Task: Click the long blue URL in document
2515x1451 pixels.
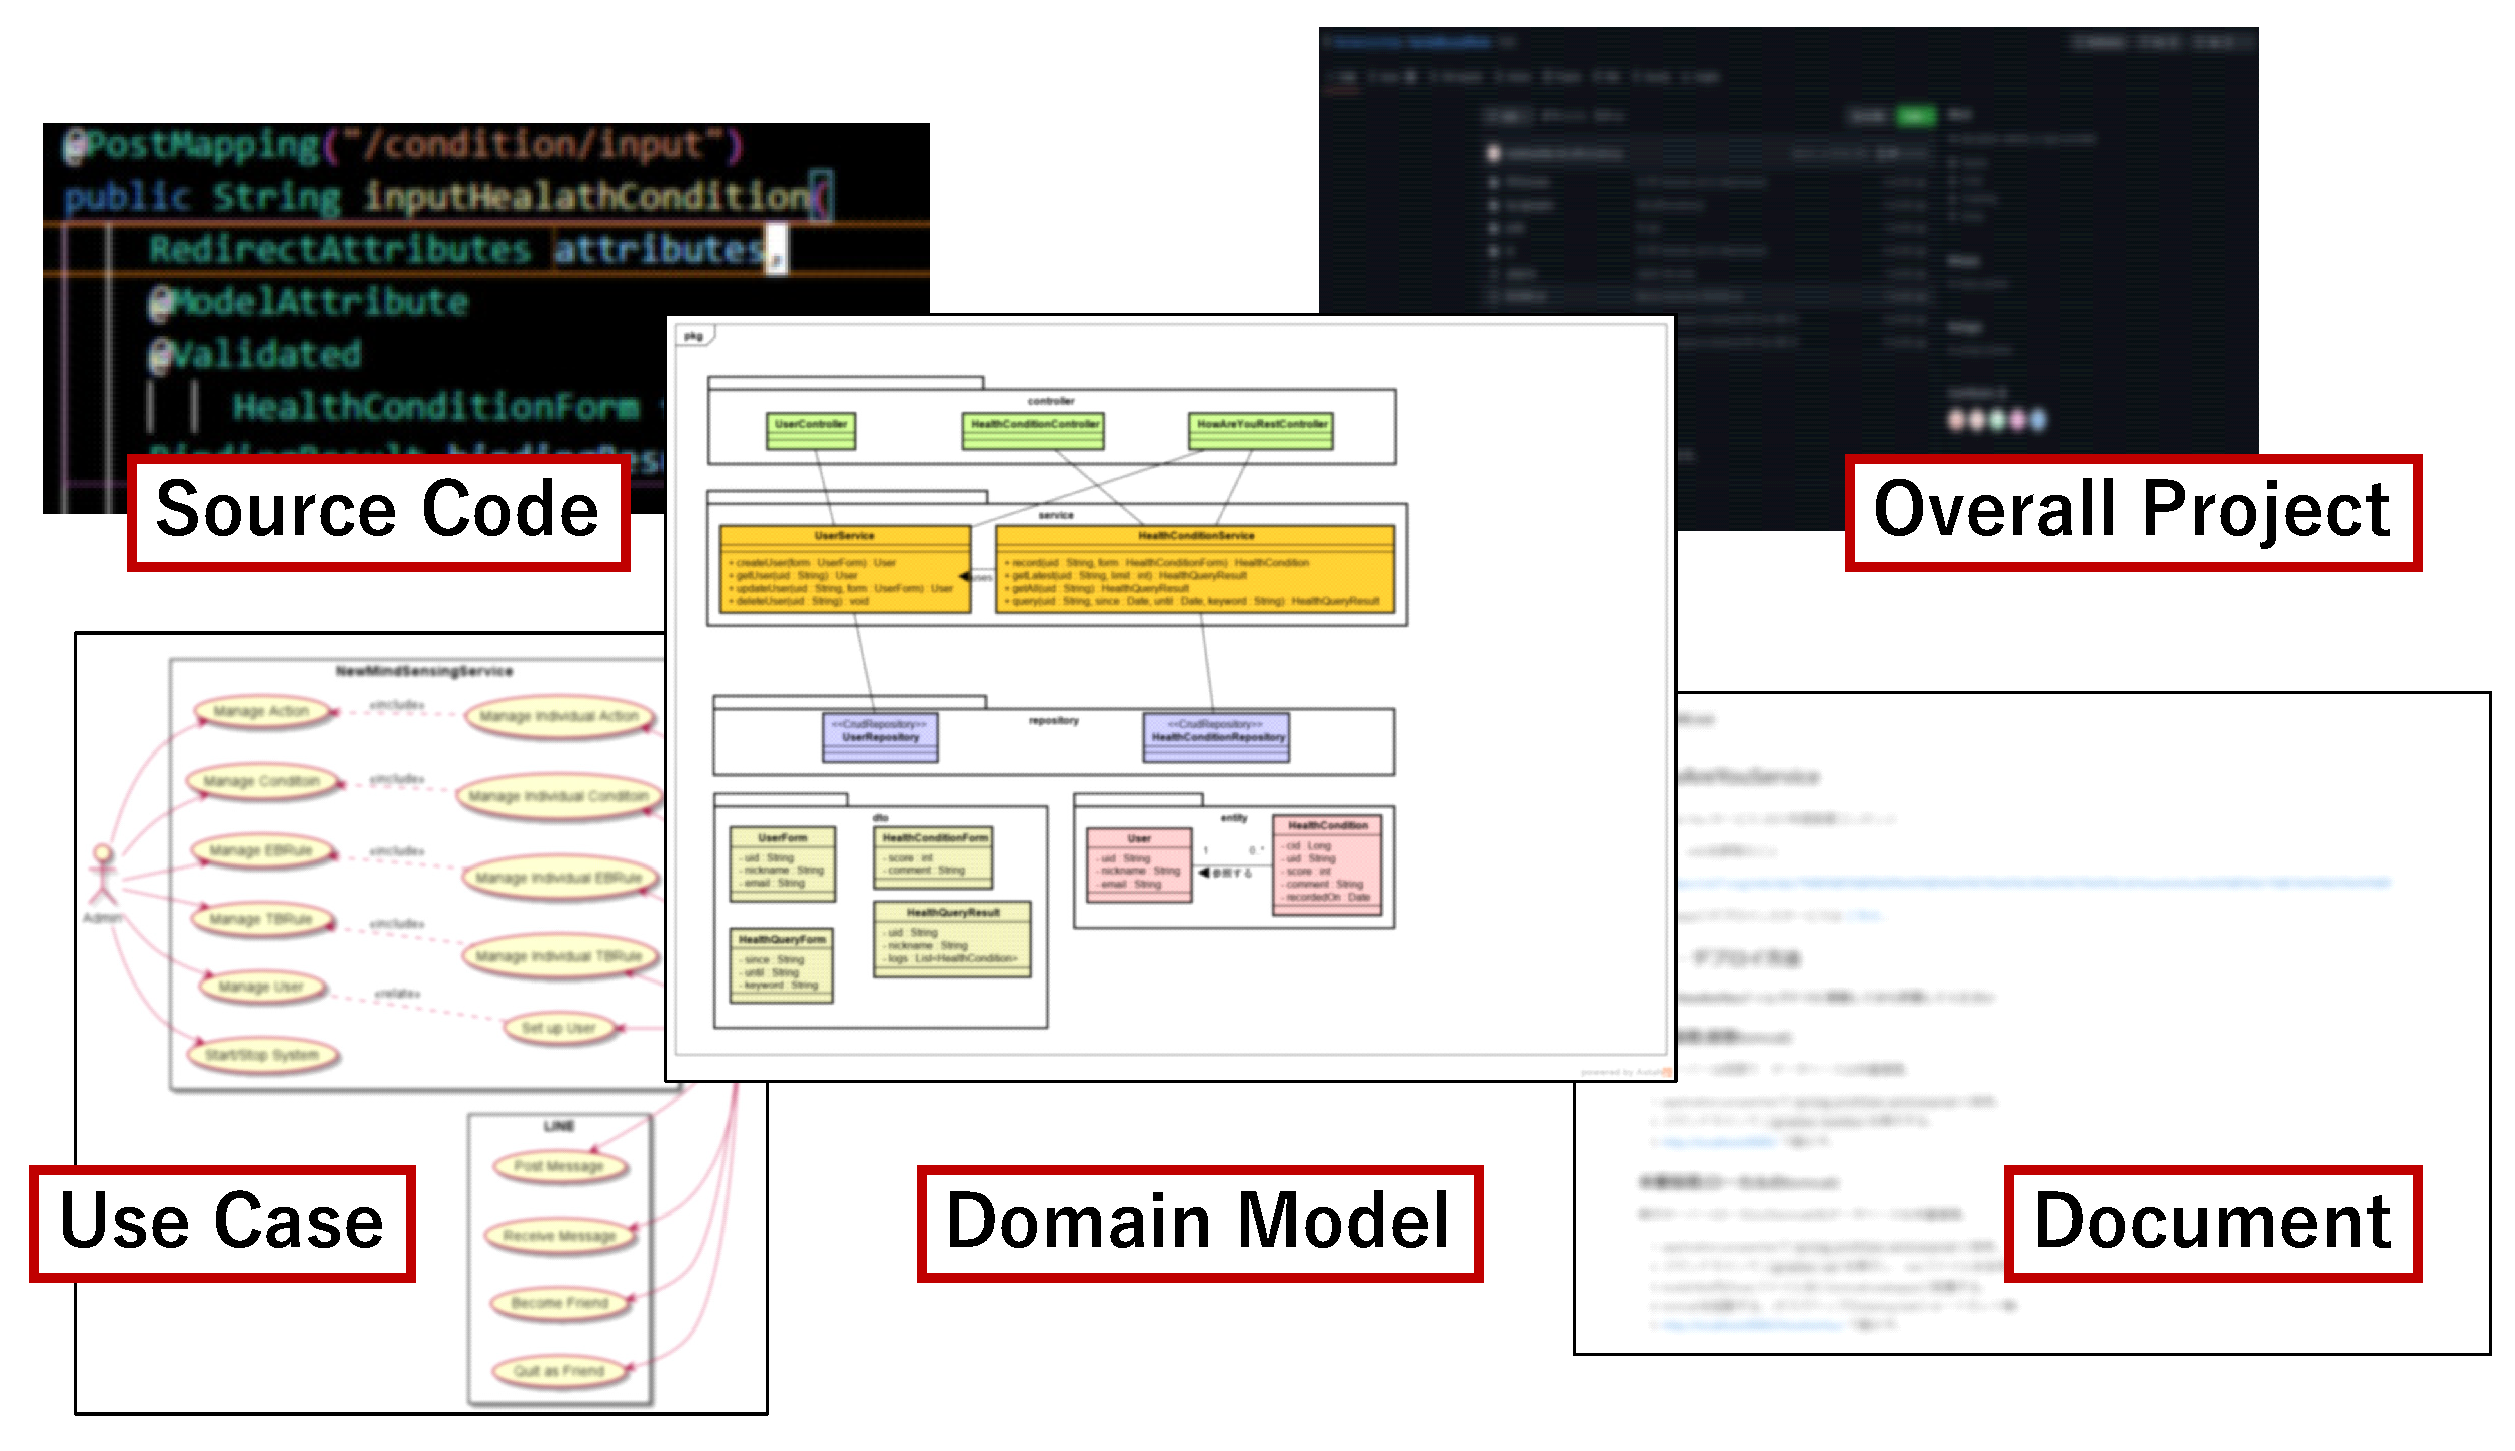Action: [2030, 883]
